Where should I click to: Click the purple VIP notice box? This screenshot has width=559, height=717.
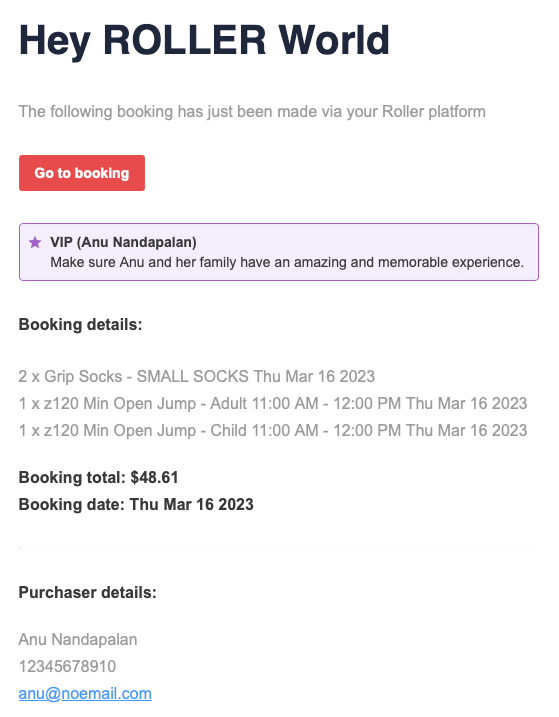pos(279,252)
